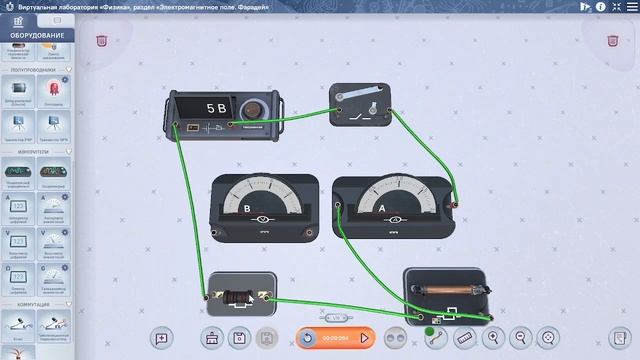The width and height of the screenshot is (640, 360).
Task: Click the voltmeter's right terminal
Action: coord(309,232)
